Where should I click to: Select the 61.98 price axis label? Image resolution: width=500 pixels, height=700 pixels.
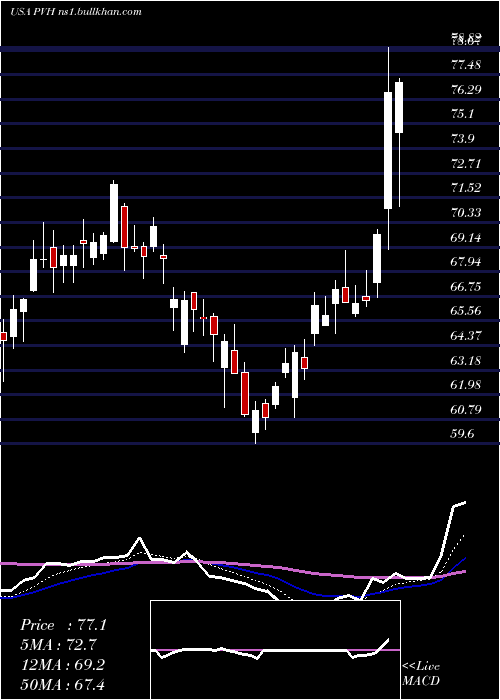[466, 385]
